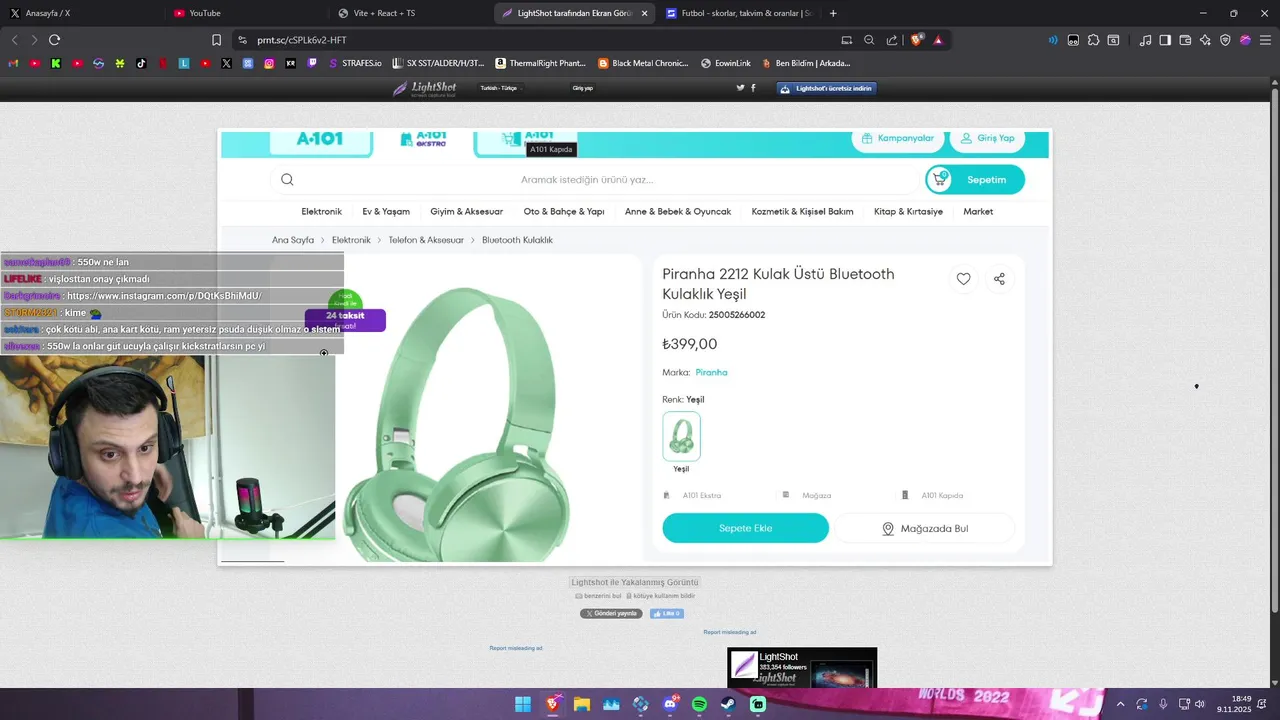Open the ThermalRight Phant... bookmark

(x=540, y=63)
